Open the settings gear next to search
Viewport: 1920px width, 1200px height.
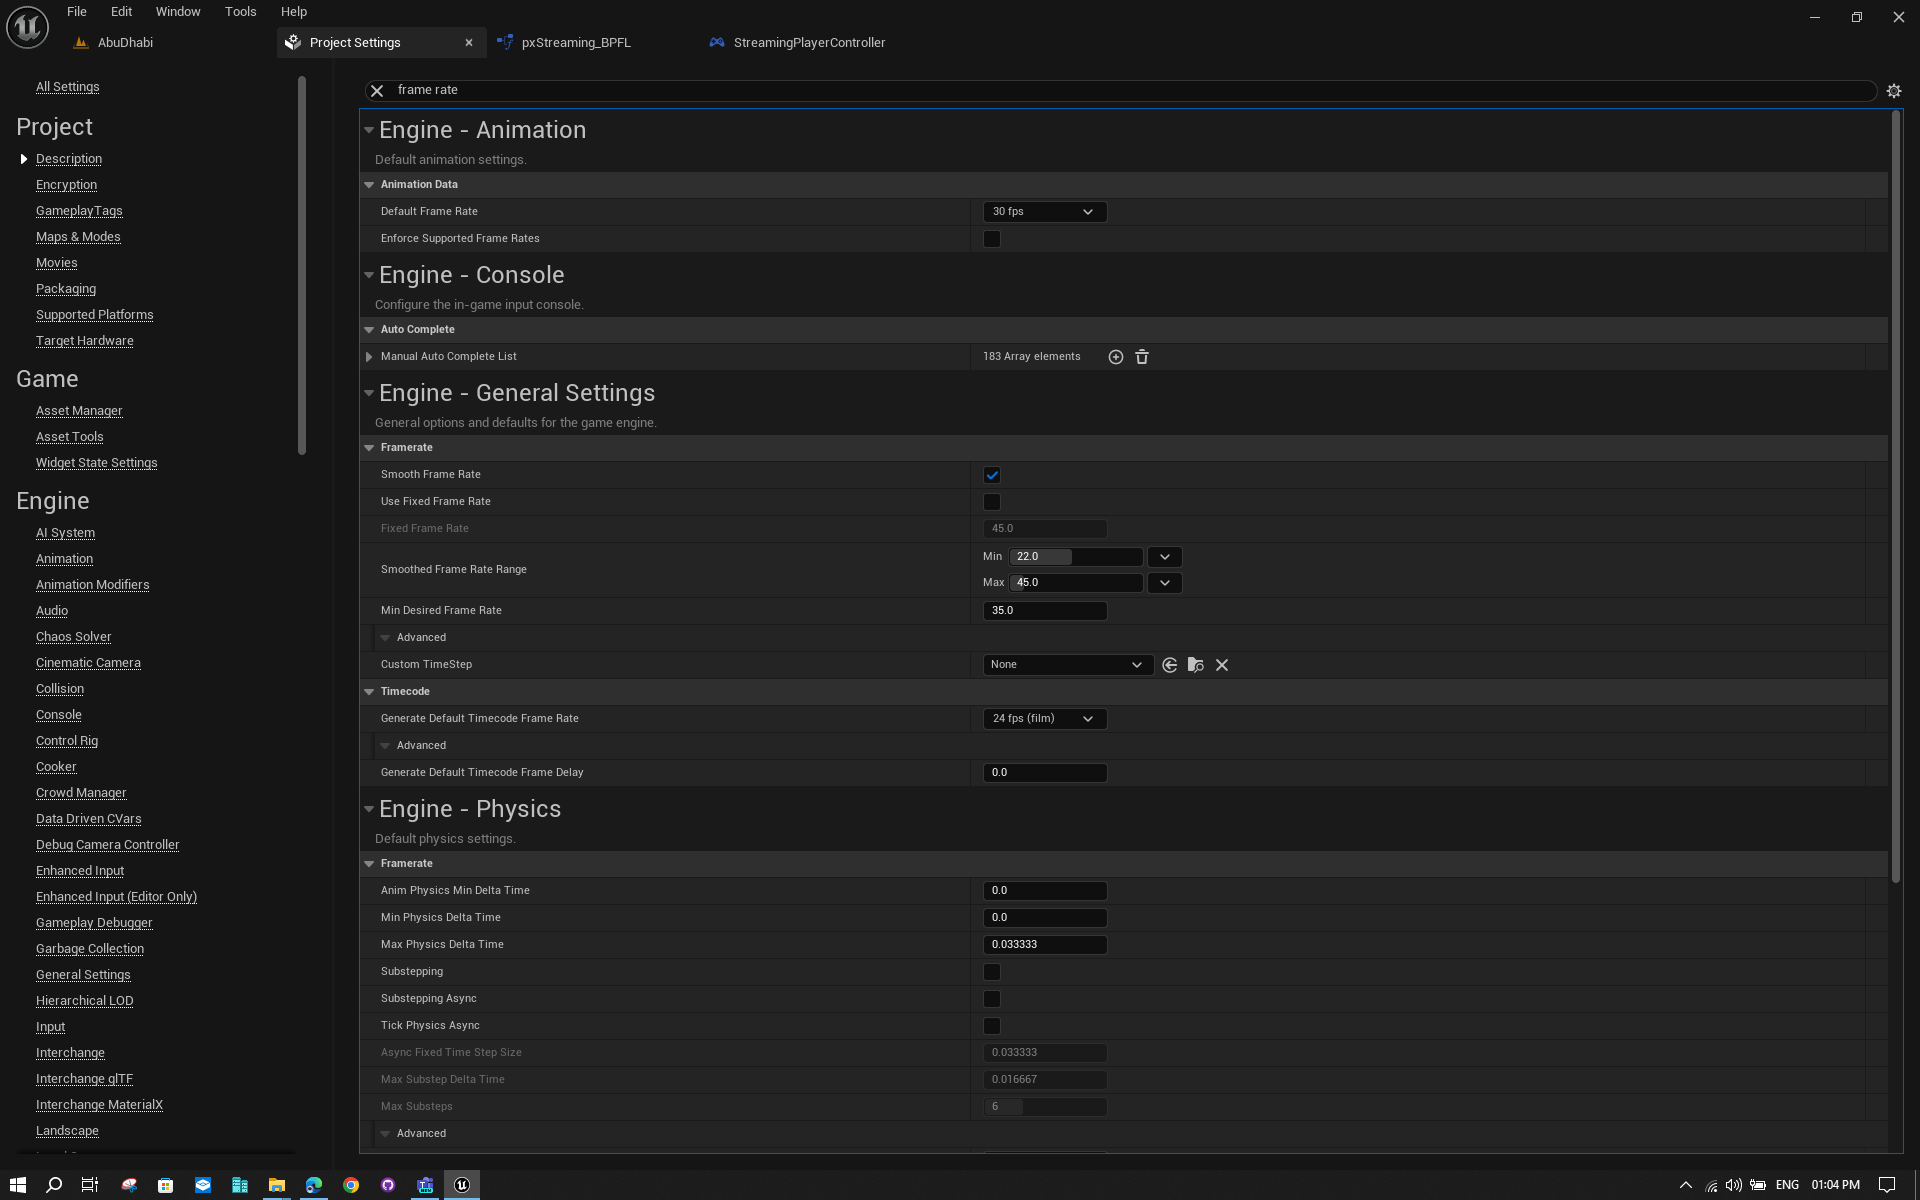pyautogui.click(x=1893, y=91)
